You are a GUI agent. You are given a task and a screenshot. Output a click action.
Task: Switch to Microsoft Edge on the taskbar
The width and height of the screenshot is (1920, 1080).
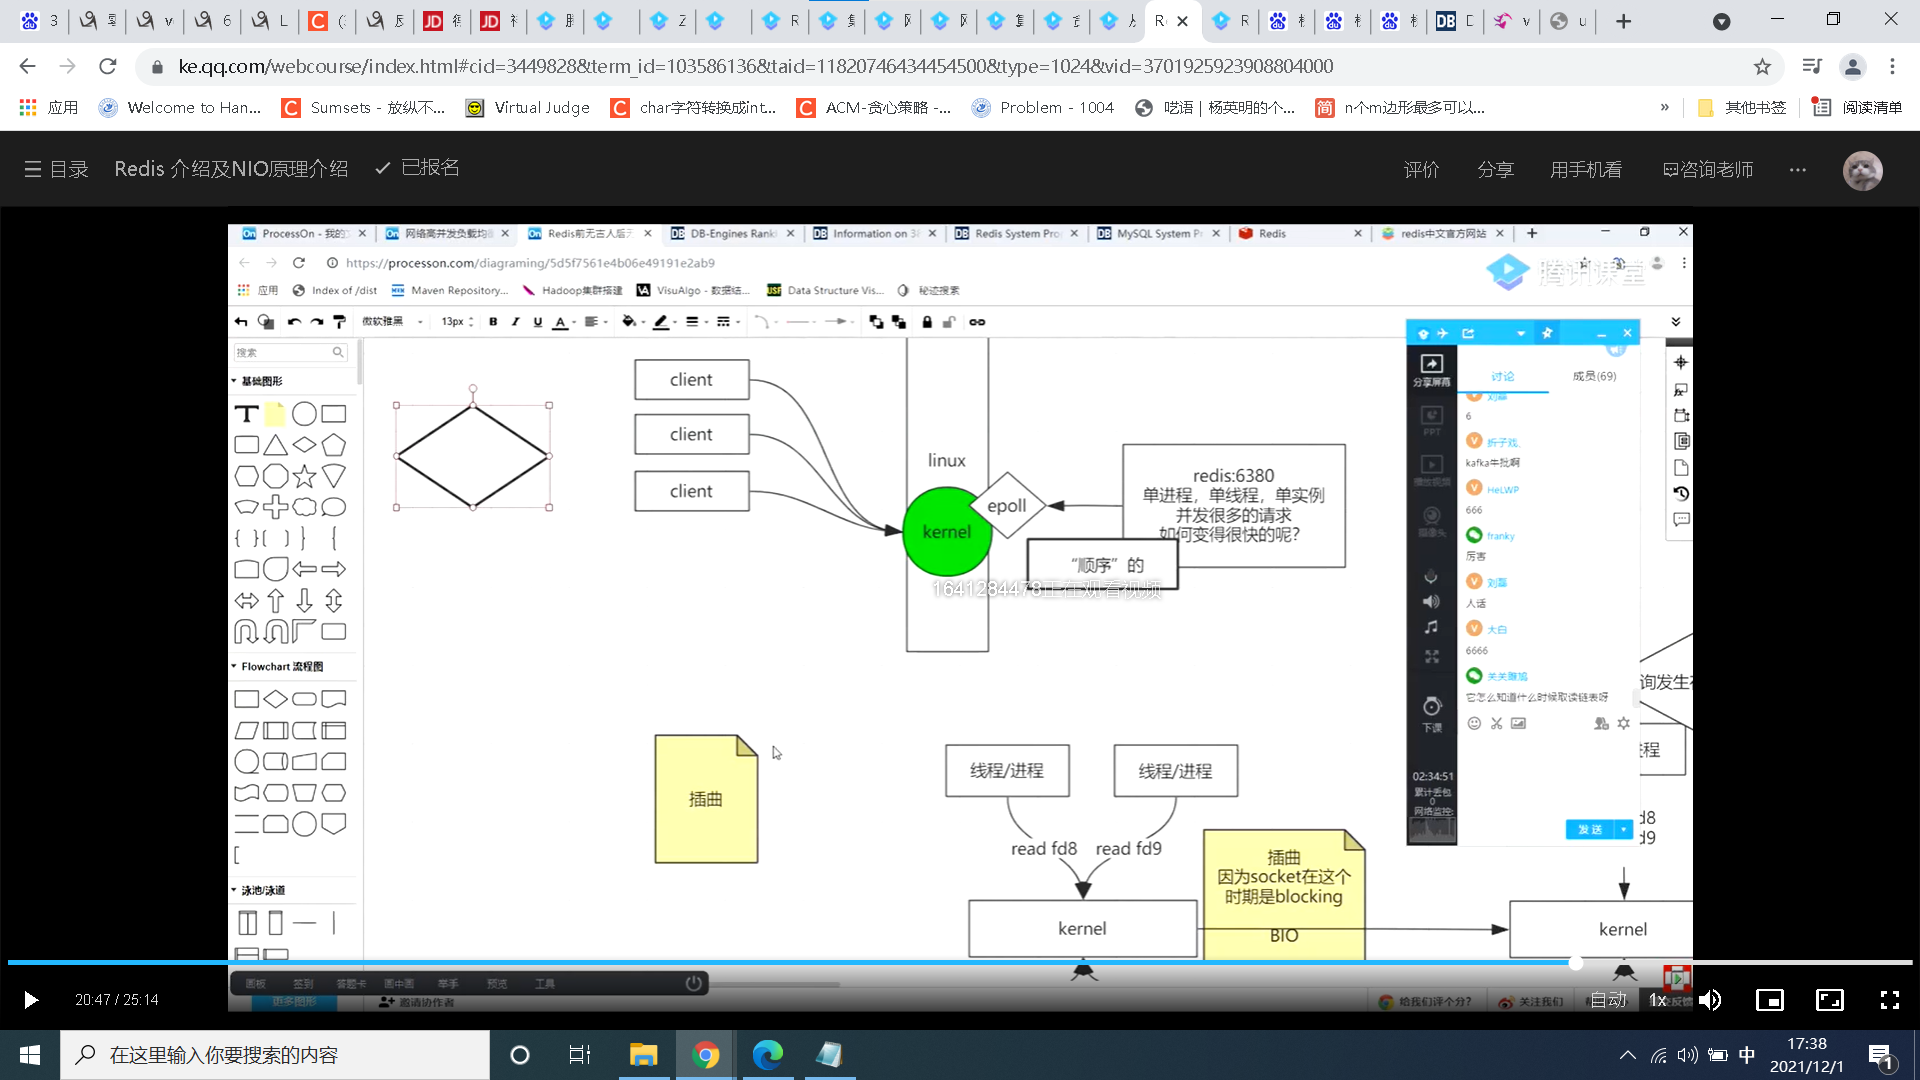768,1055
